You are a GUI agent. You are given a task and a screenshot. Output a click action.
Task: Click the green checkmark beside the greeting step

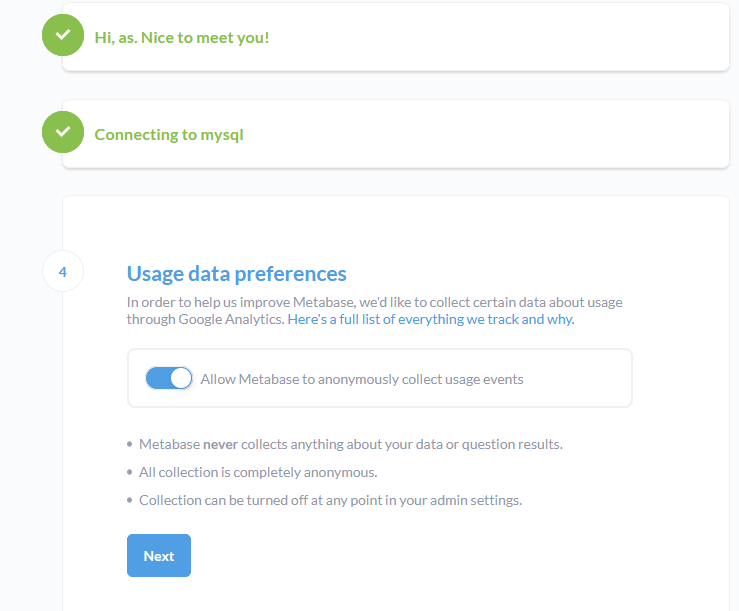point(63,35)
